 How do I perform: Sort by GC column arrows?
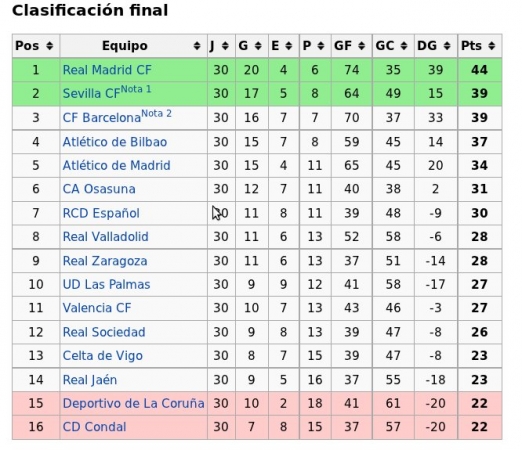pos(404,46)
